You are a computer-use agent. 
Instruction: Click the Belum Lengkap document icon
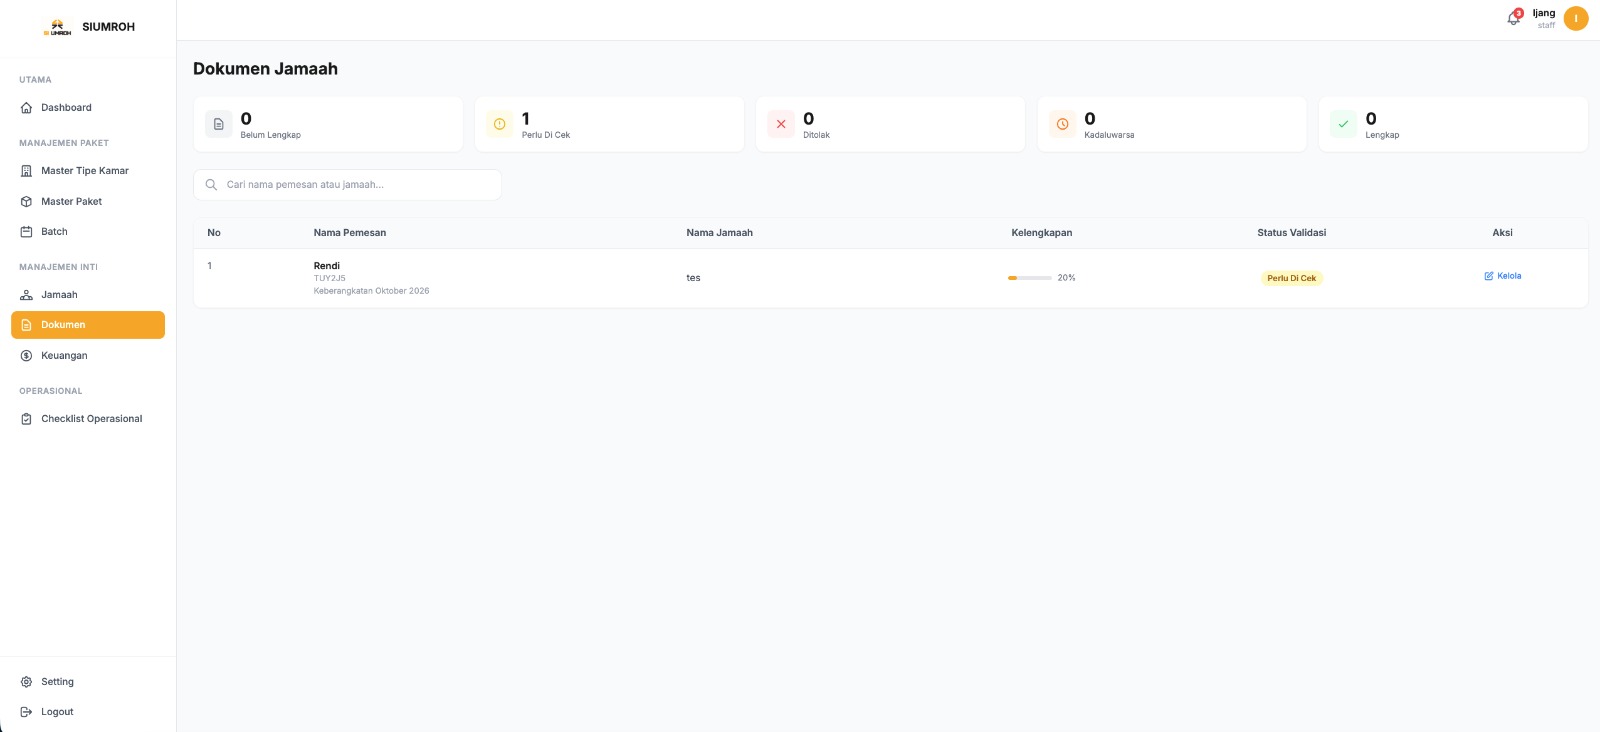point(218,124)
